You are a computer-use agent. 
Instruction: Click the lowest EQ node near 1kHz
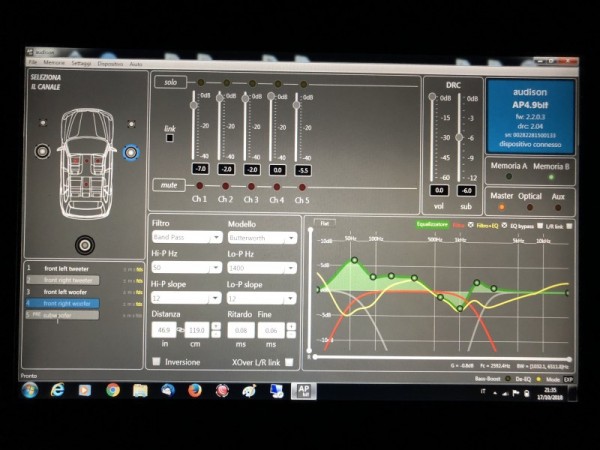(460, 308)
